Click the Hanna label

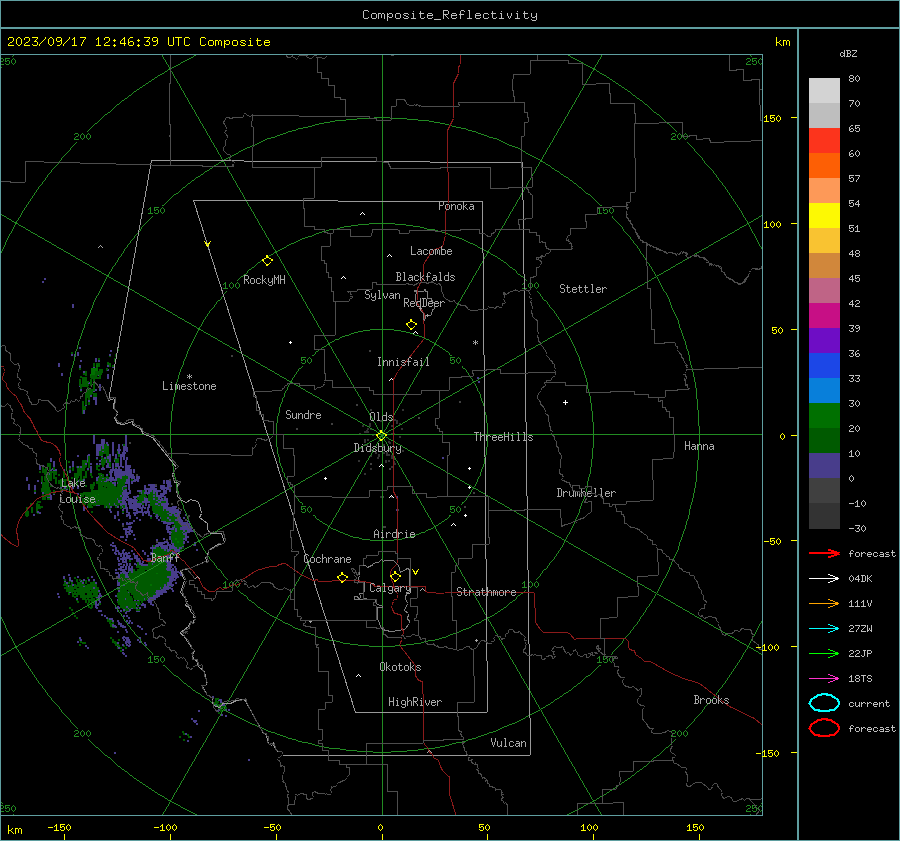(x=699, y=446)
